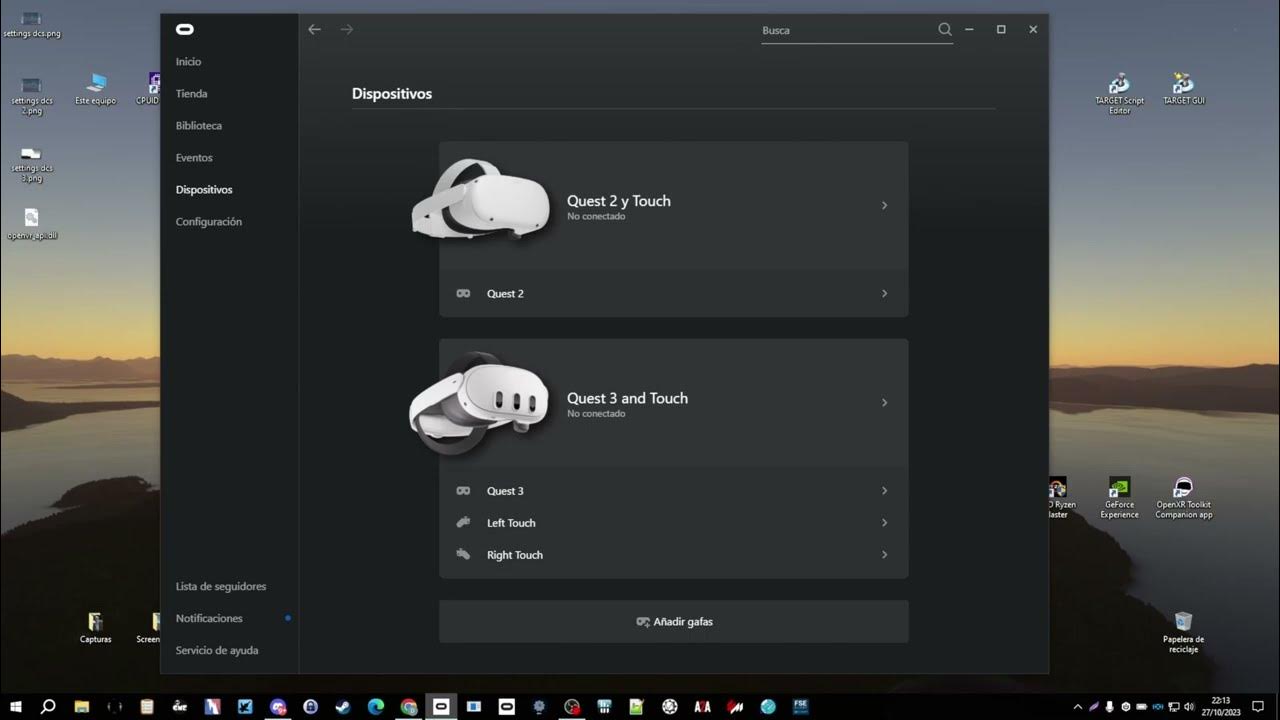The width and height of the screenshot is (1280, 720).
Task: Open the settings dcs 3.png desktop file
Action: [x=32, y=165]
